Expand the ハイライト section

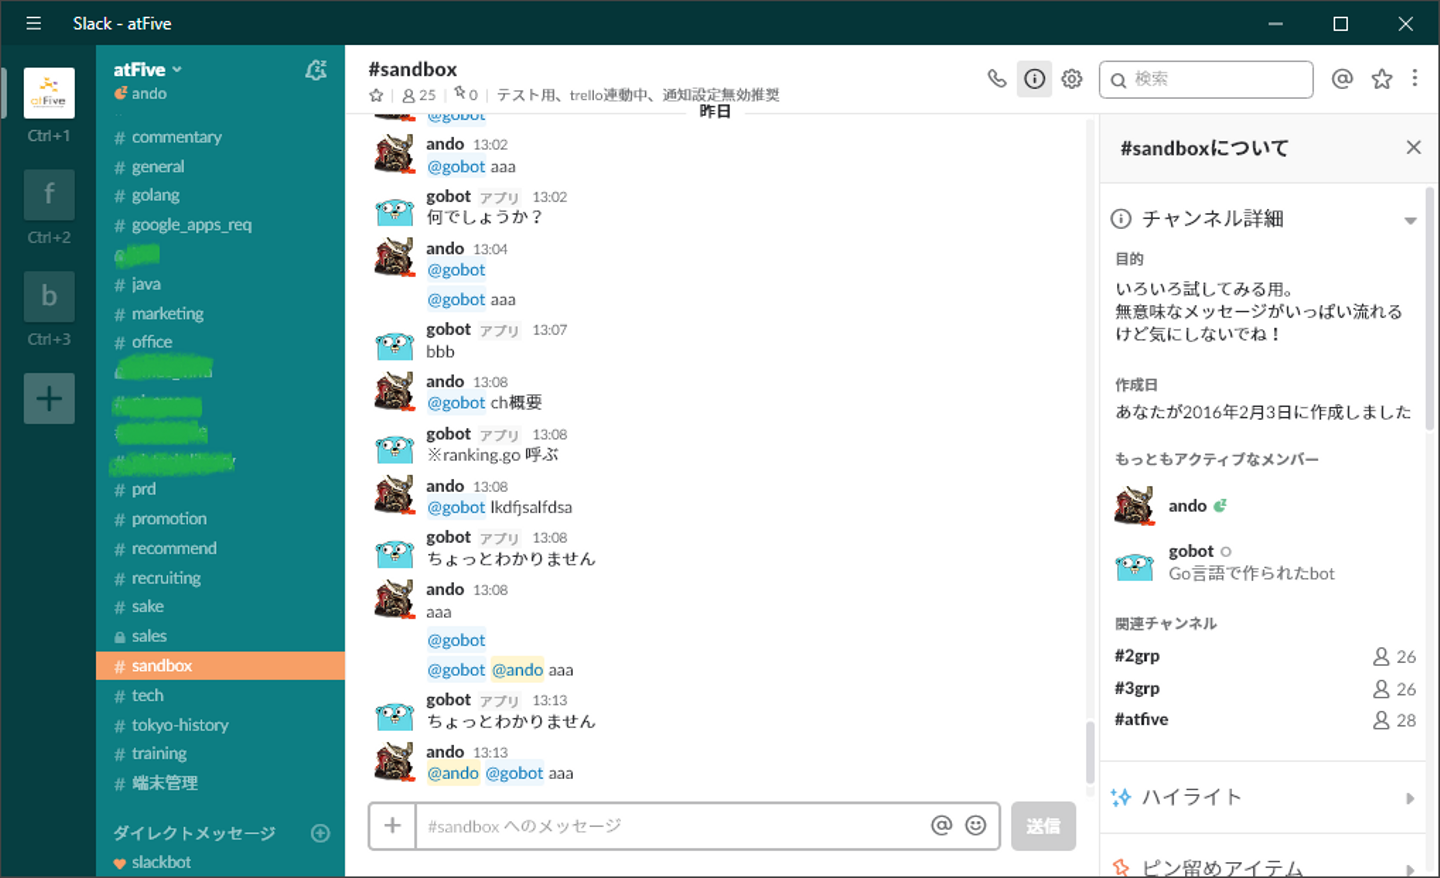[1410, 798]
